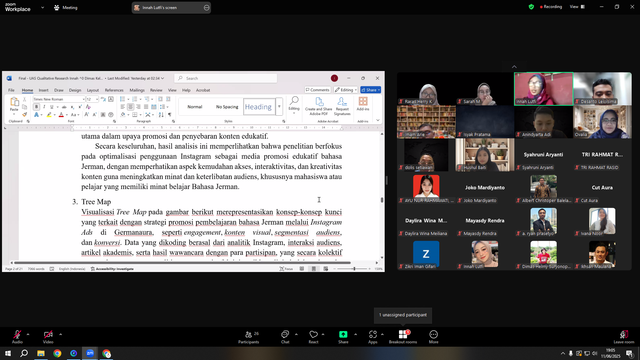This screenshot has height=360, width=640.
Task: Click the Sort icon in Paragraph group
Action: 161,115
